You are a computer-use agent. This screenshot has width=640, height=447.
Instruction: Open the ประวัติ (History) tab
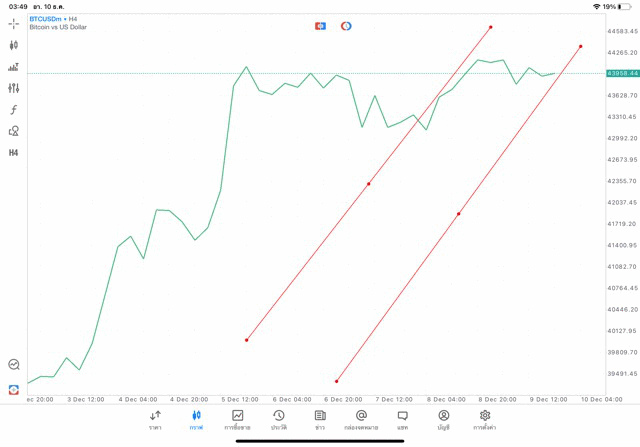coord(279,419)
